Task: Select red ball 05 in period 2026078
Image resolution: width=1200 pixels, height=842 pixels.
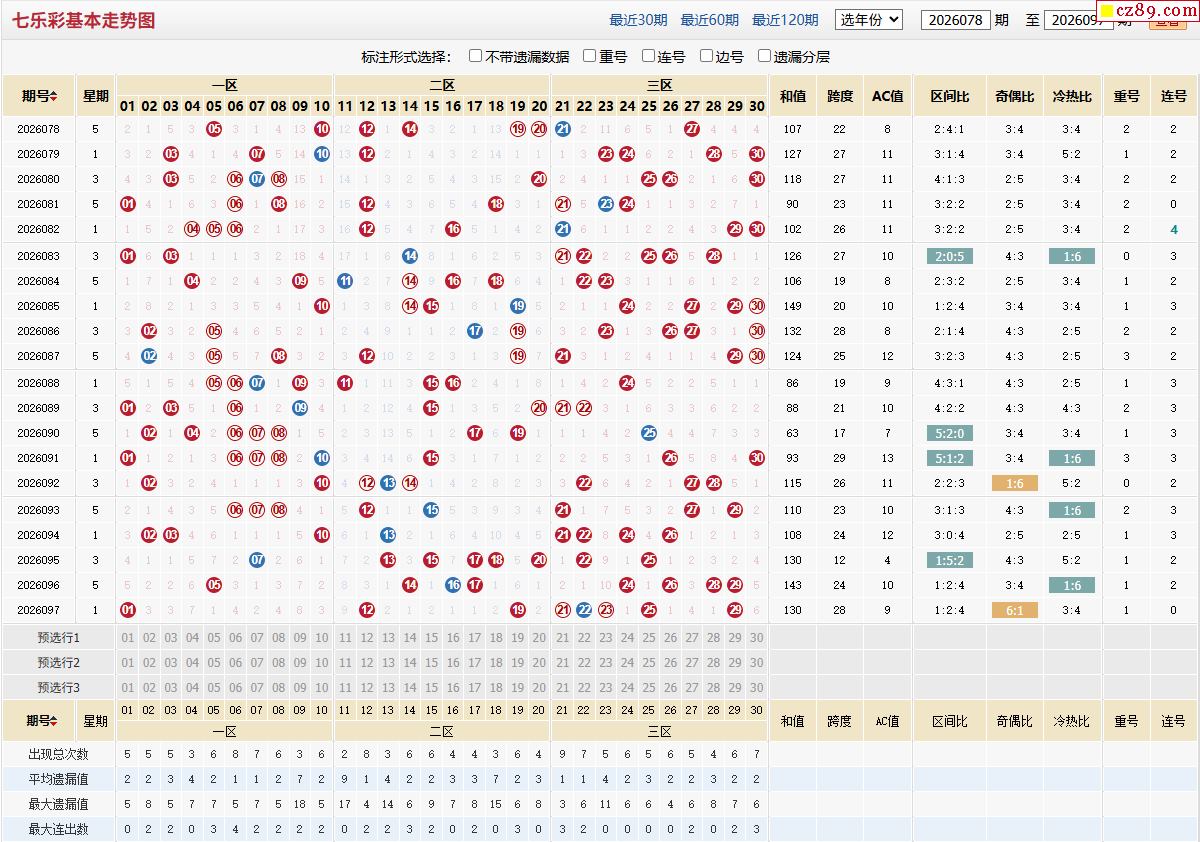Action: (214, 129)
